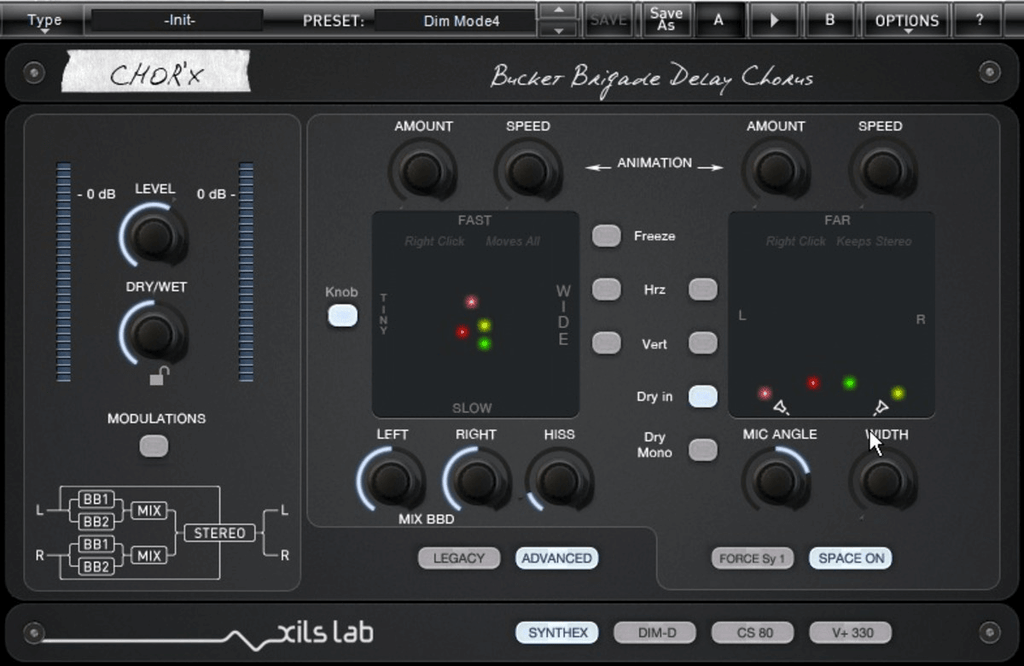Click the WIDTH knob
Viewport: 1024px width, 666px height.
click(x=883, y=481)
